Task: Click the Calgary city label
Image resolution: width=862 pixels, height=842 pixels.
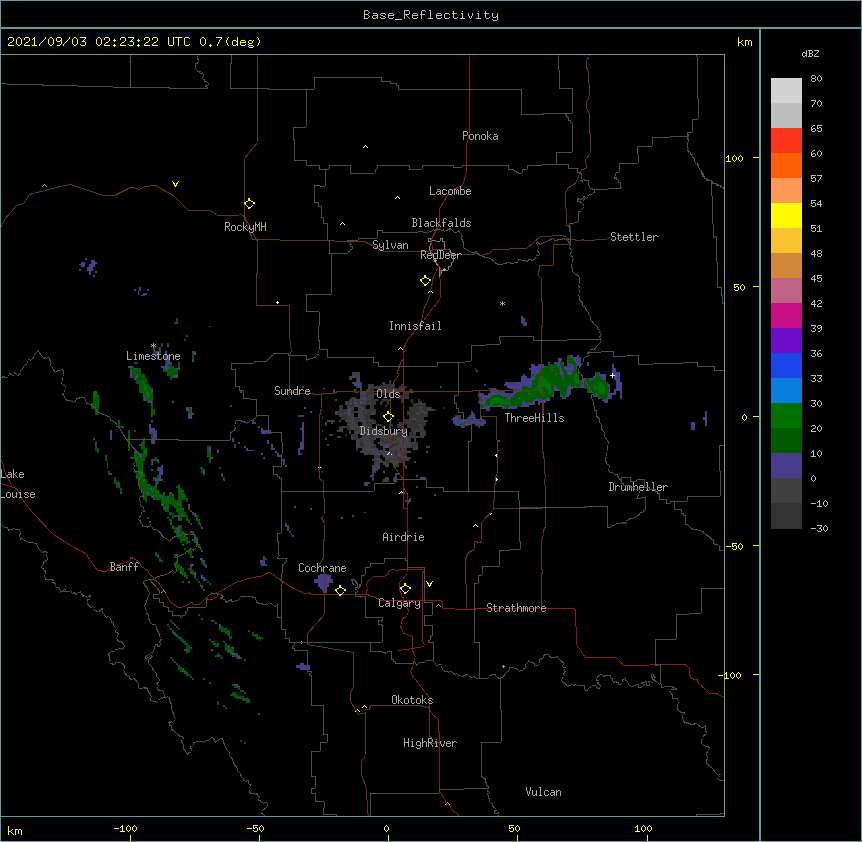Action: click(399, 603)
